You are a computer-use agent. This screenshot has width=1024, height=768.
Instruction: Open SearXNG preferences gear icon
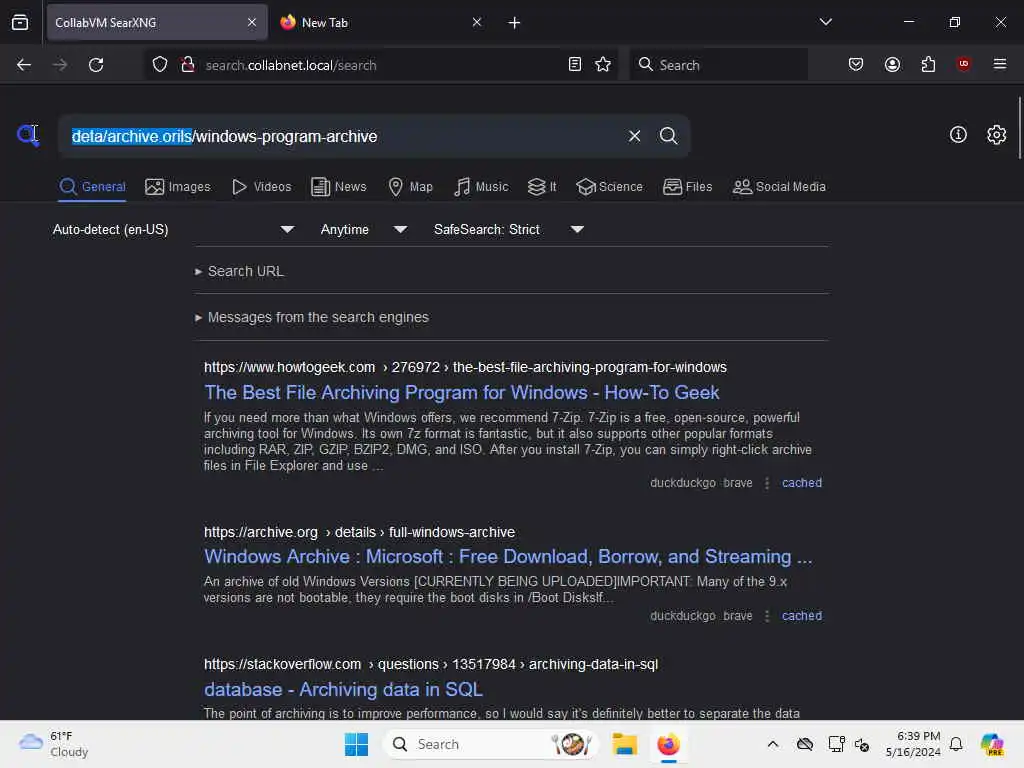997,135
